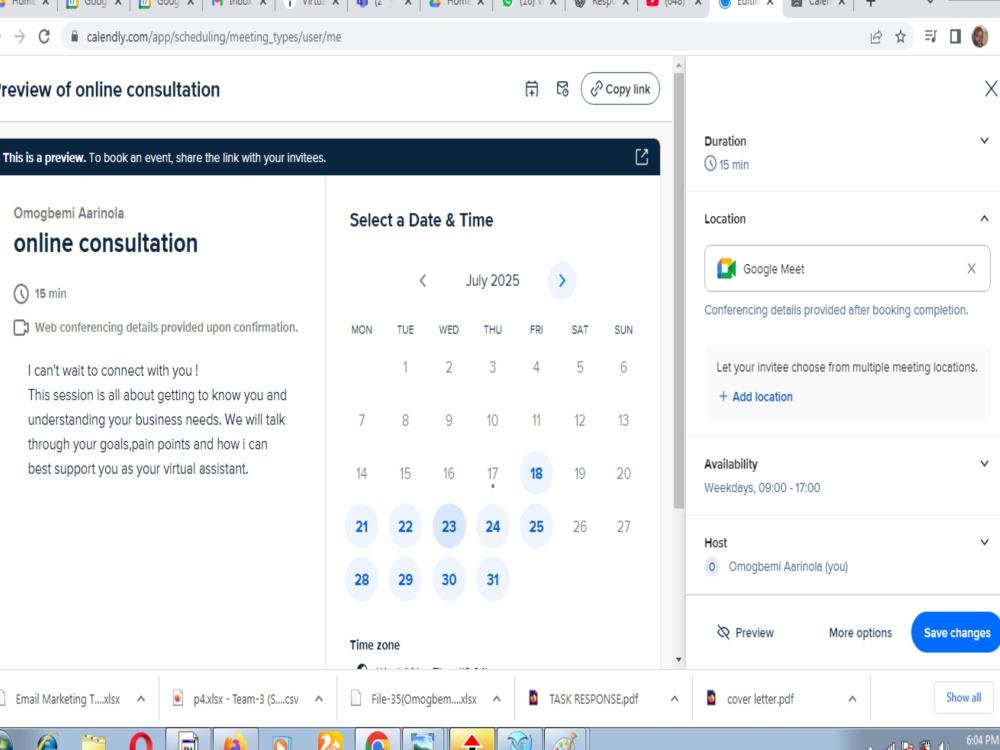Select July 30 on the calendar
The height and width of the screenshot is (750, 1000).
tap(449, 579)
